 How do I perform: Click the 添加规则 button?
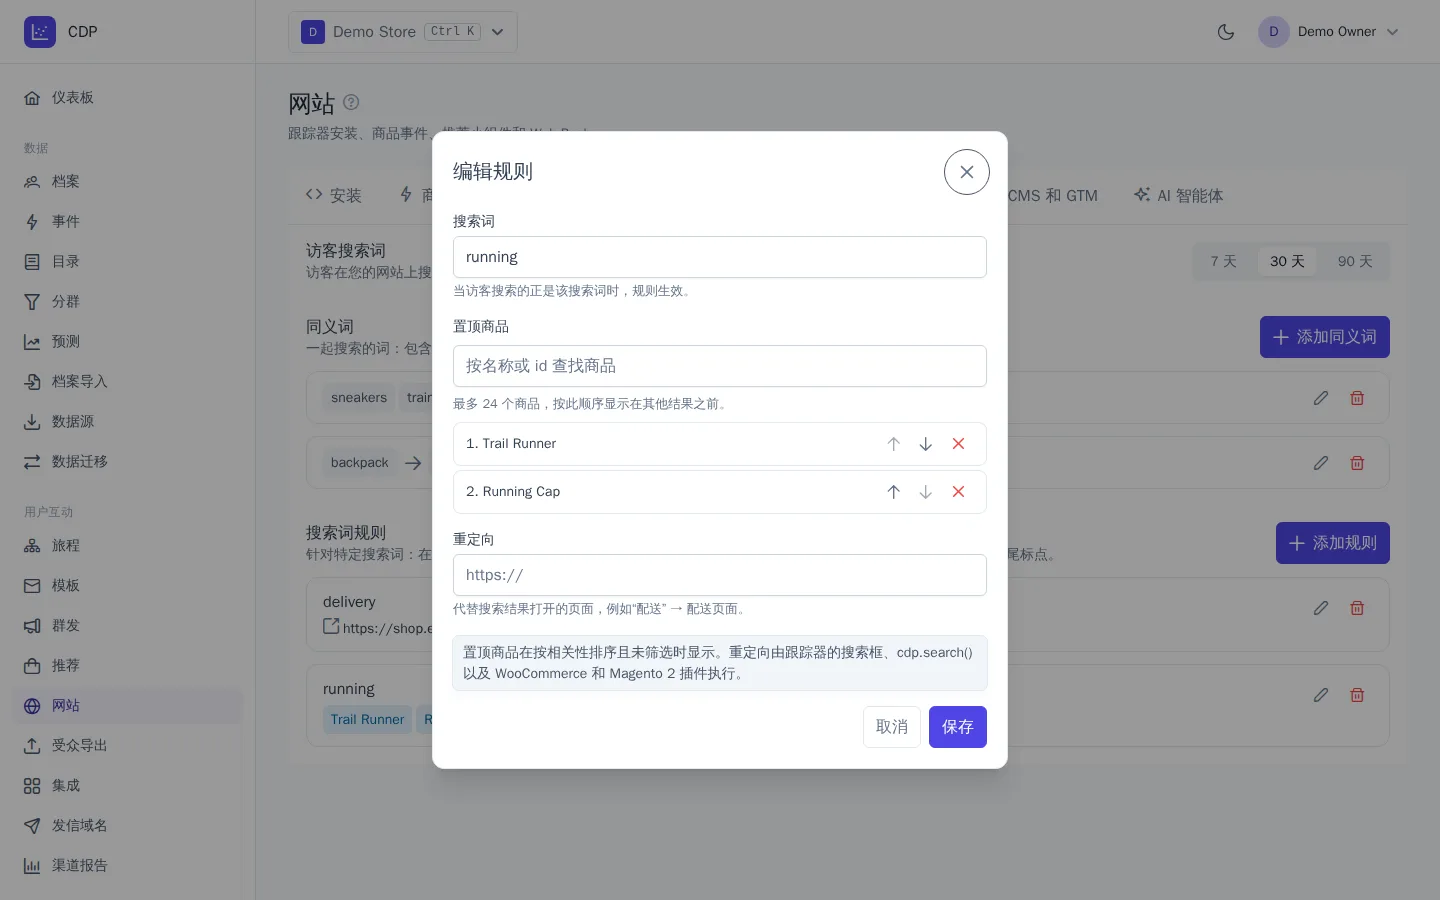pos(1333,543)
